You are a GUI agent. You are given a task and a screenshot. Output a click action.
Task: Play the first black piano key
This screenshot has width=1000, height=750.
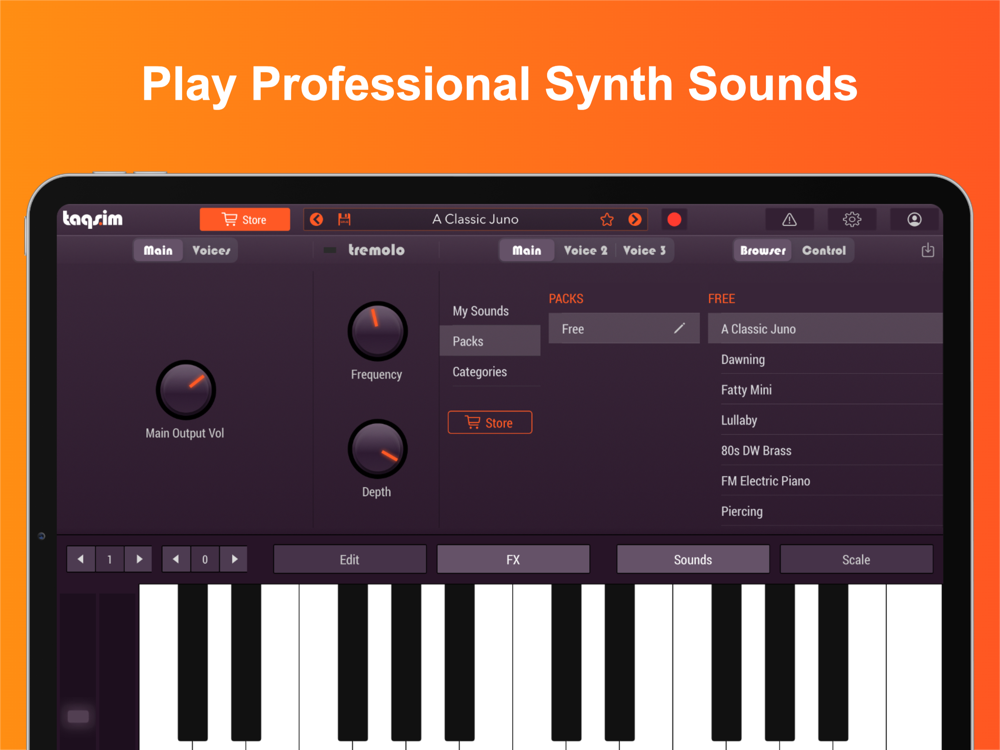pos(192,662)
